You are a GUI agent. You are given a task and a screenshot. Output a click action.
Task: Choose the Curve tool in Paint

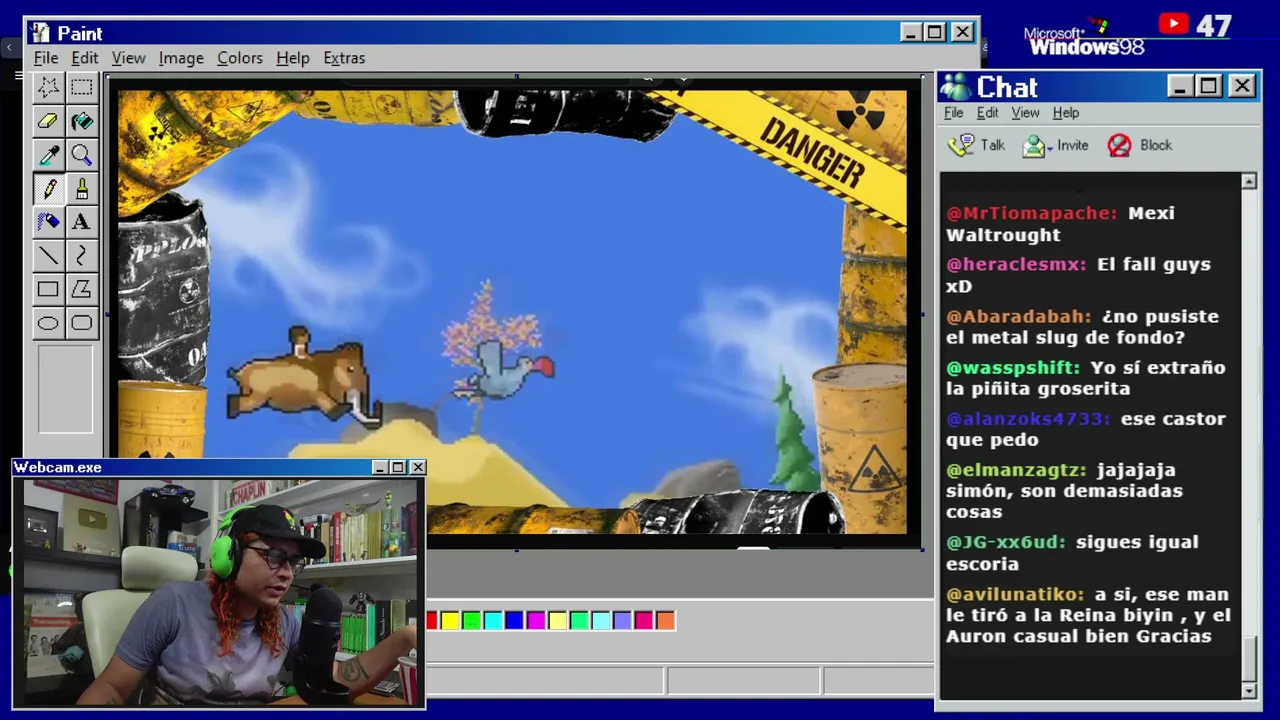point(82,256)
